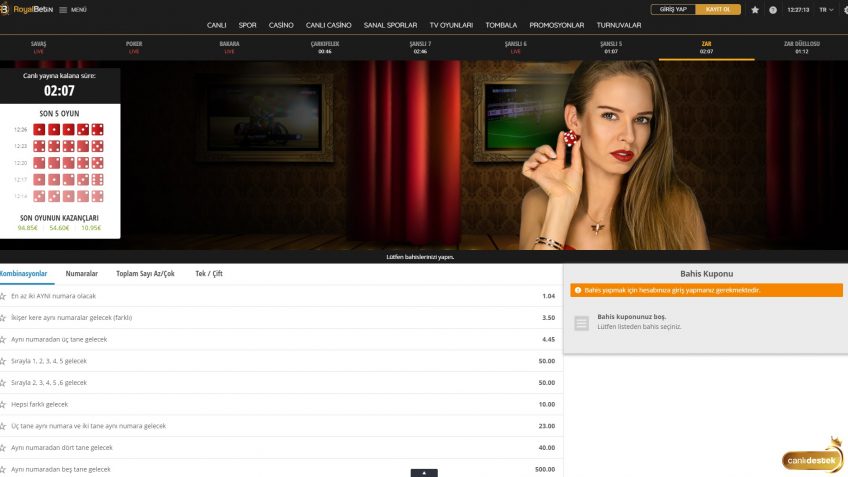848x477 pixels.
Task: Click the 12:26 dice result row
Action: coord(58,129)
